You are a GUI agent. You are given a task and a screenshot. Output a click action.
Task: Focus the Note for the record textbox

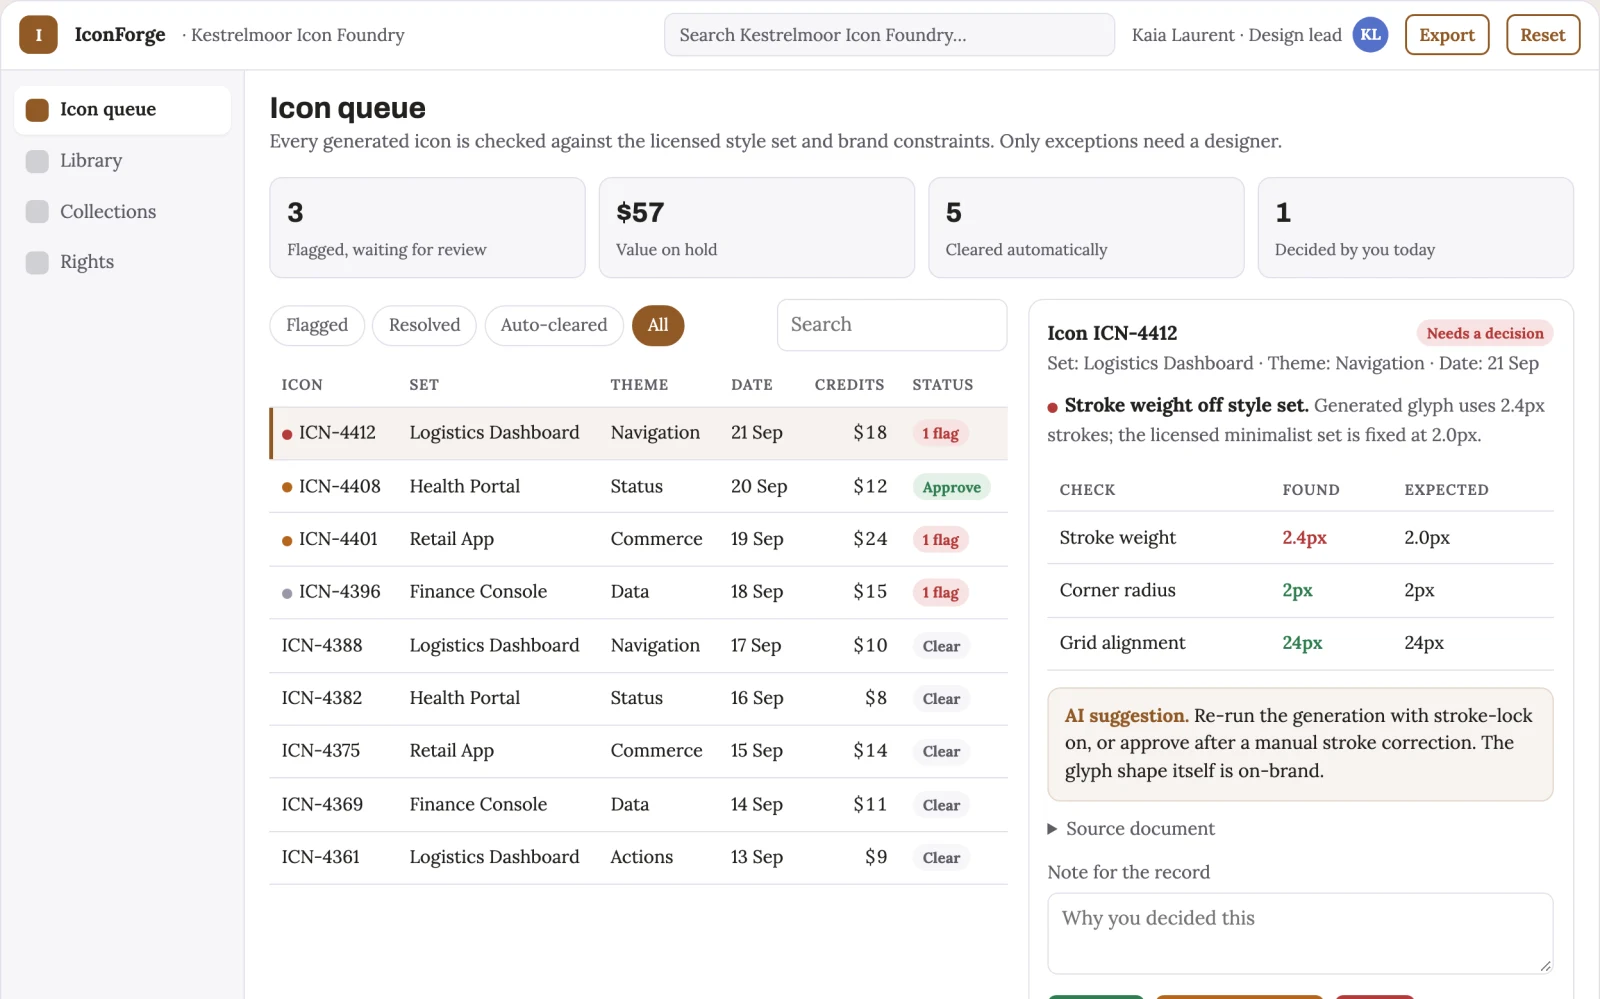1300,933
